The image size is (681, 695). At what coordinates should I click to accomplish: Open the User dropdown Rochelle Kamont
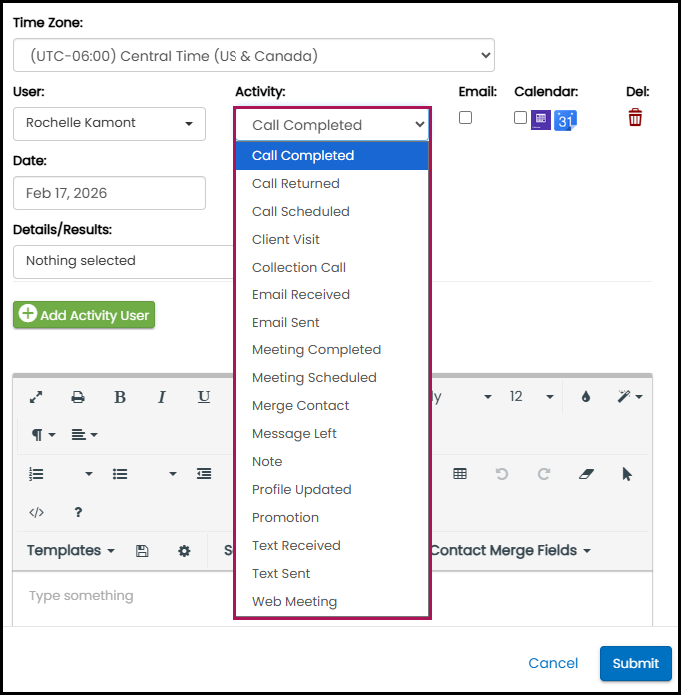tap(110, 124)
